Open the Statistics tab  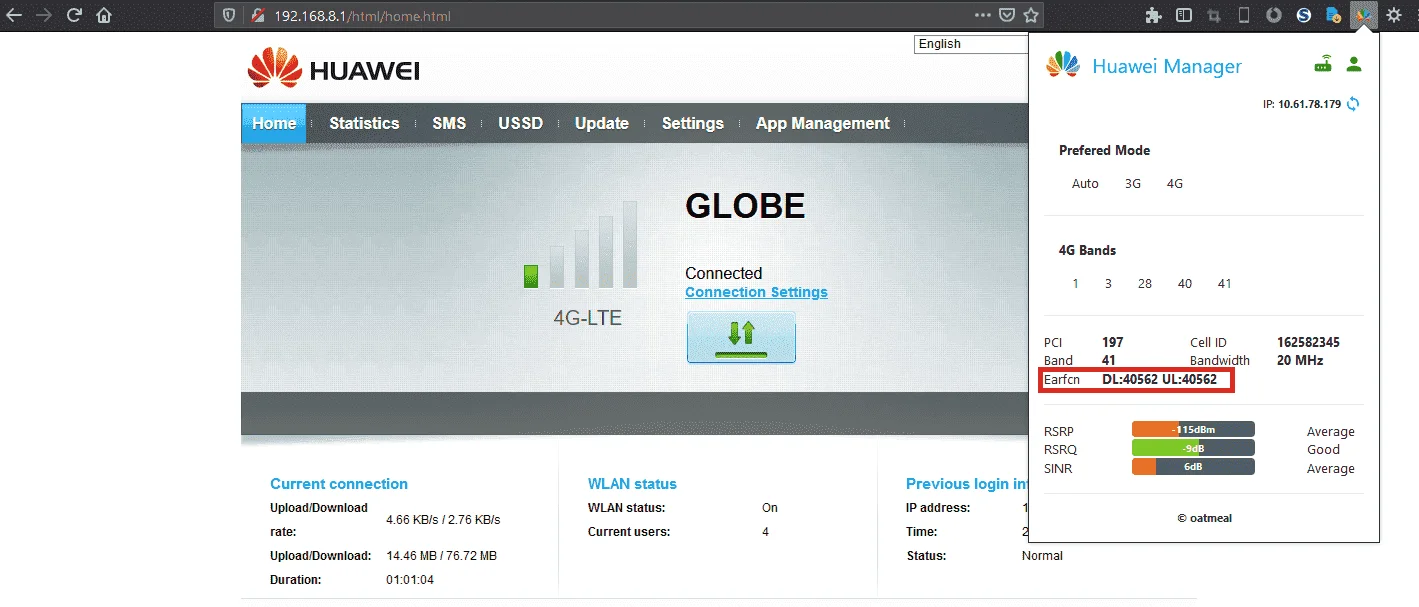pyautogui.click(x=364, y=123)
